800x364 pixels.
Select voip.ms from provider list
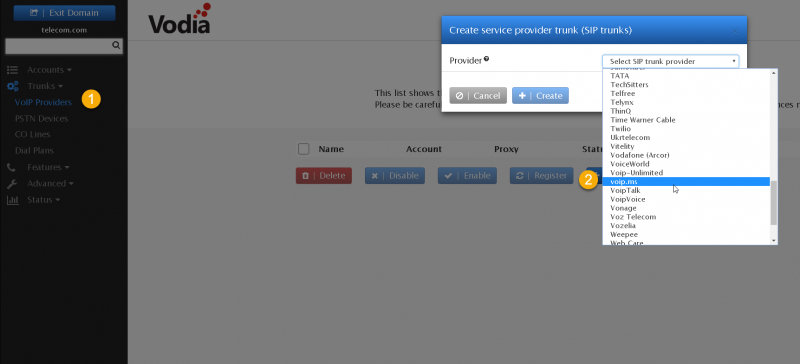686,182
